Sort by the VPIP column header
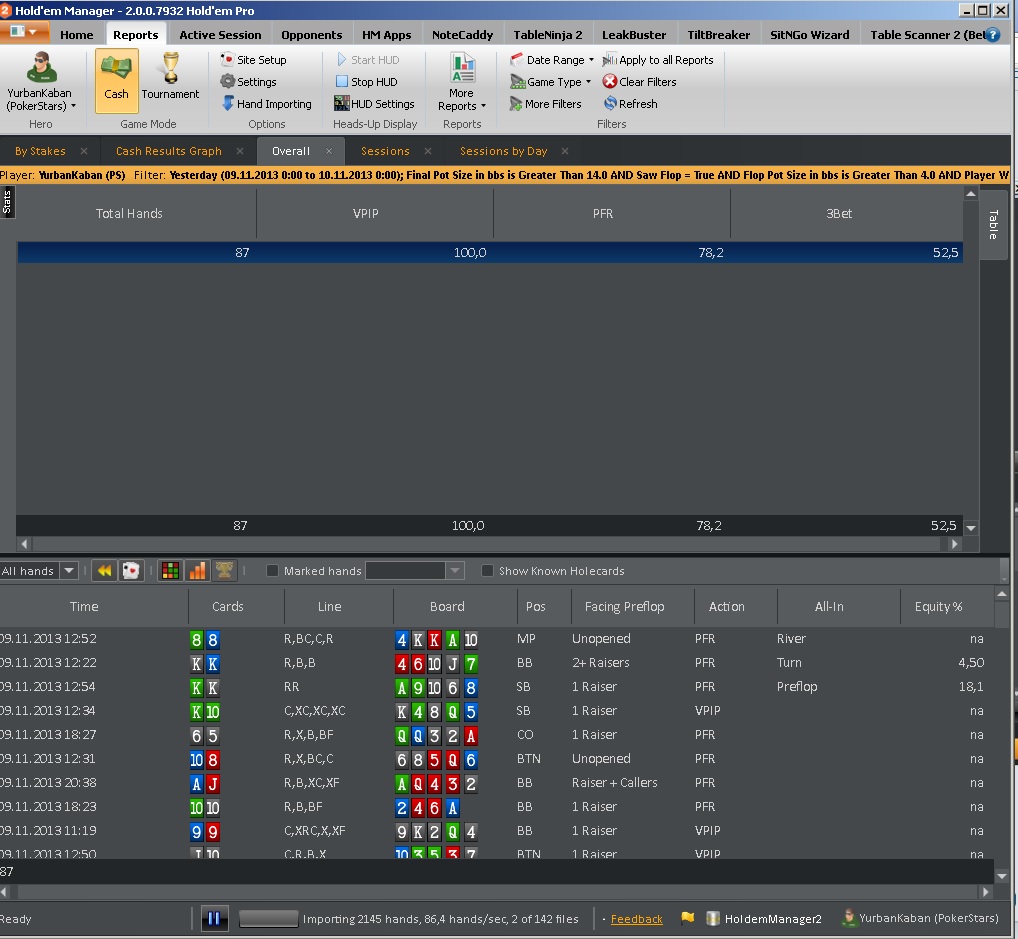1018x939 pixels. (x=366, y=214)
